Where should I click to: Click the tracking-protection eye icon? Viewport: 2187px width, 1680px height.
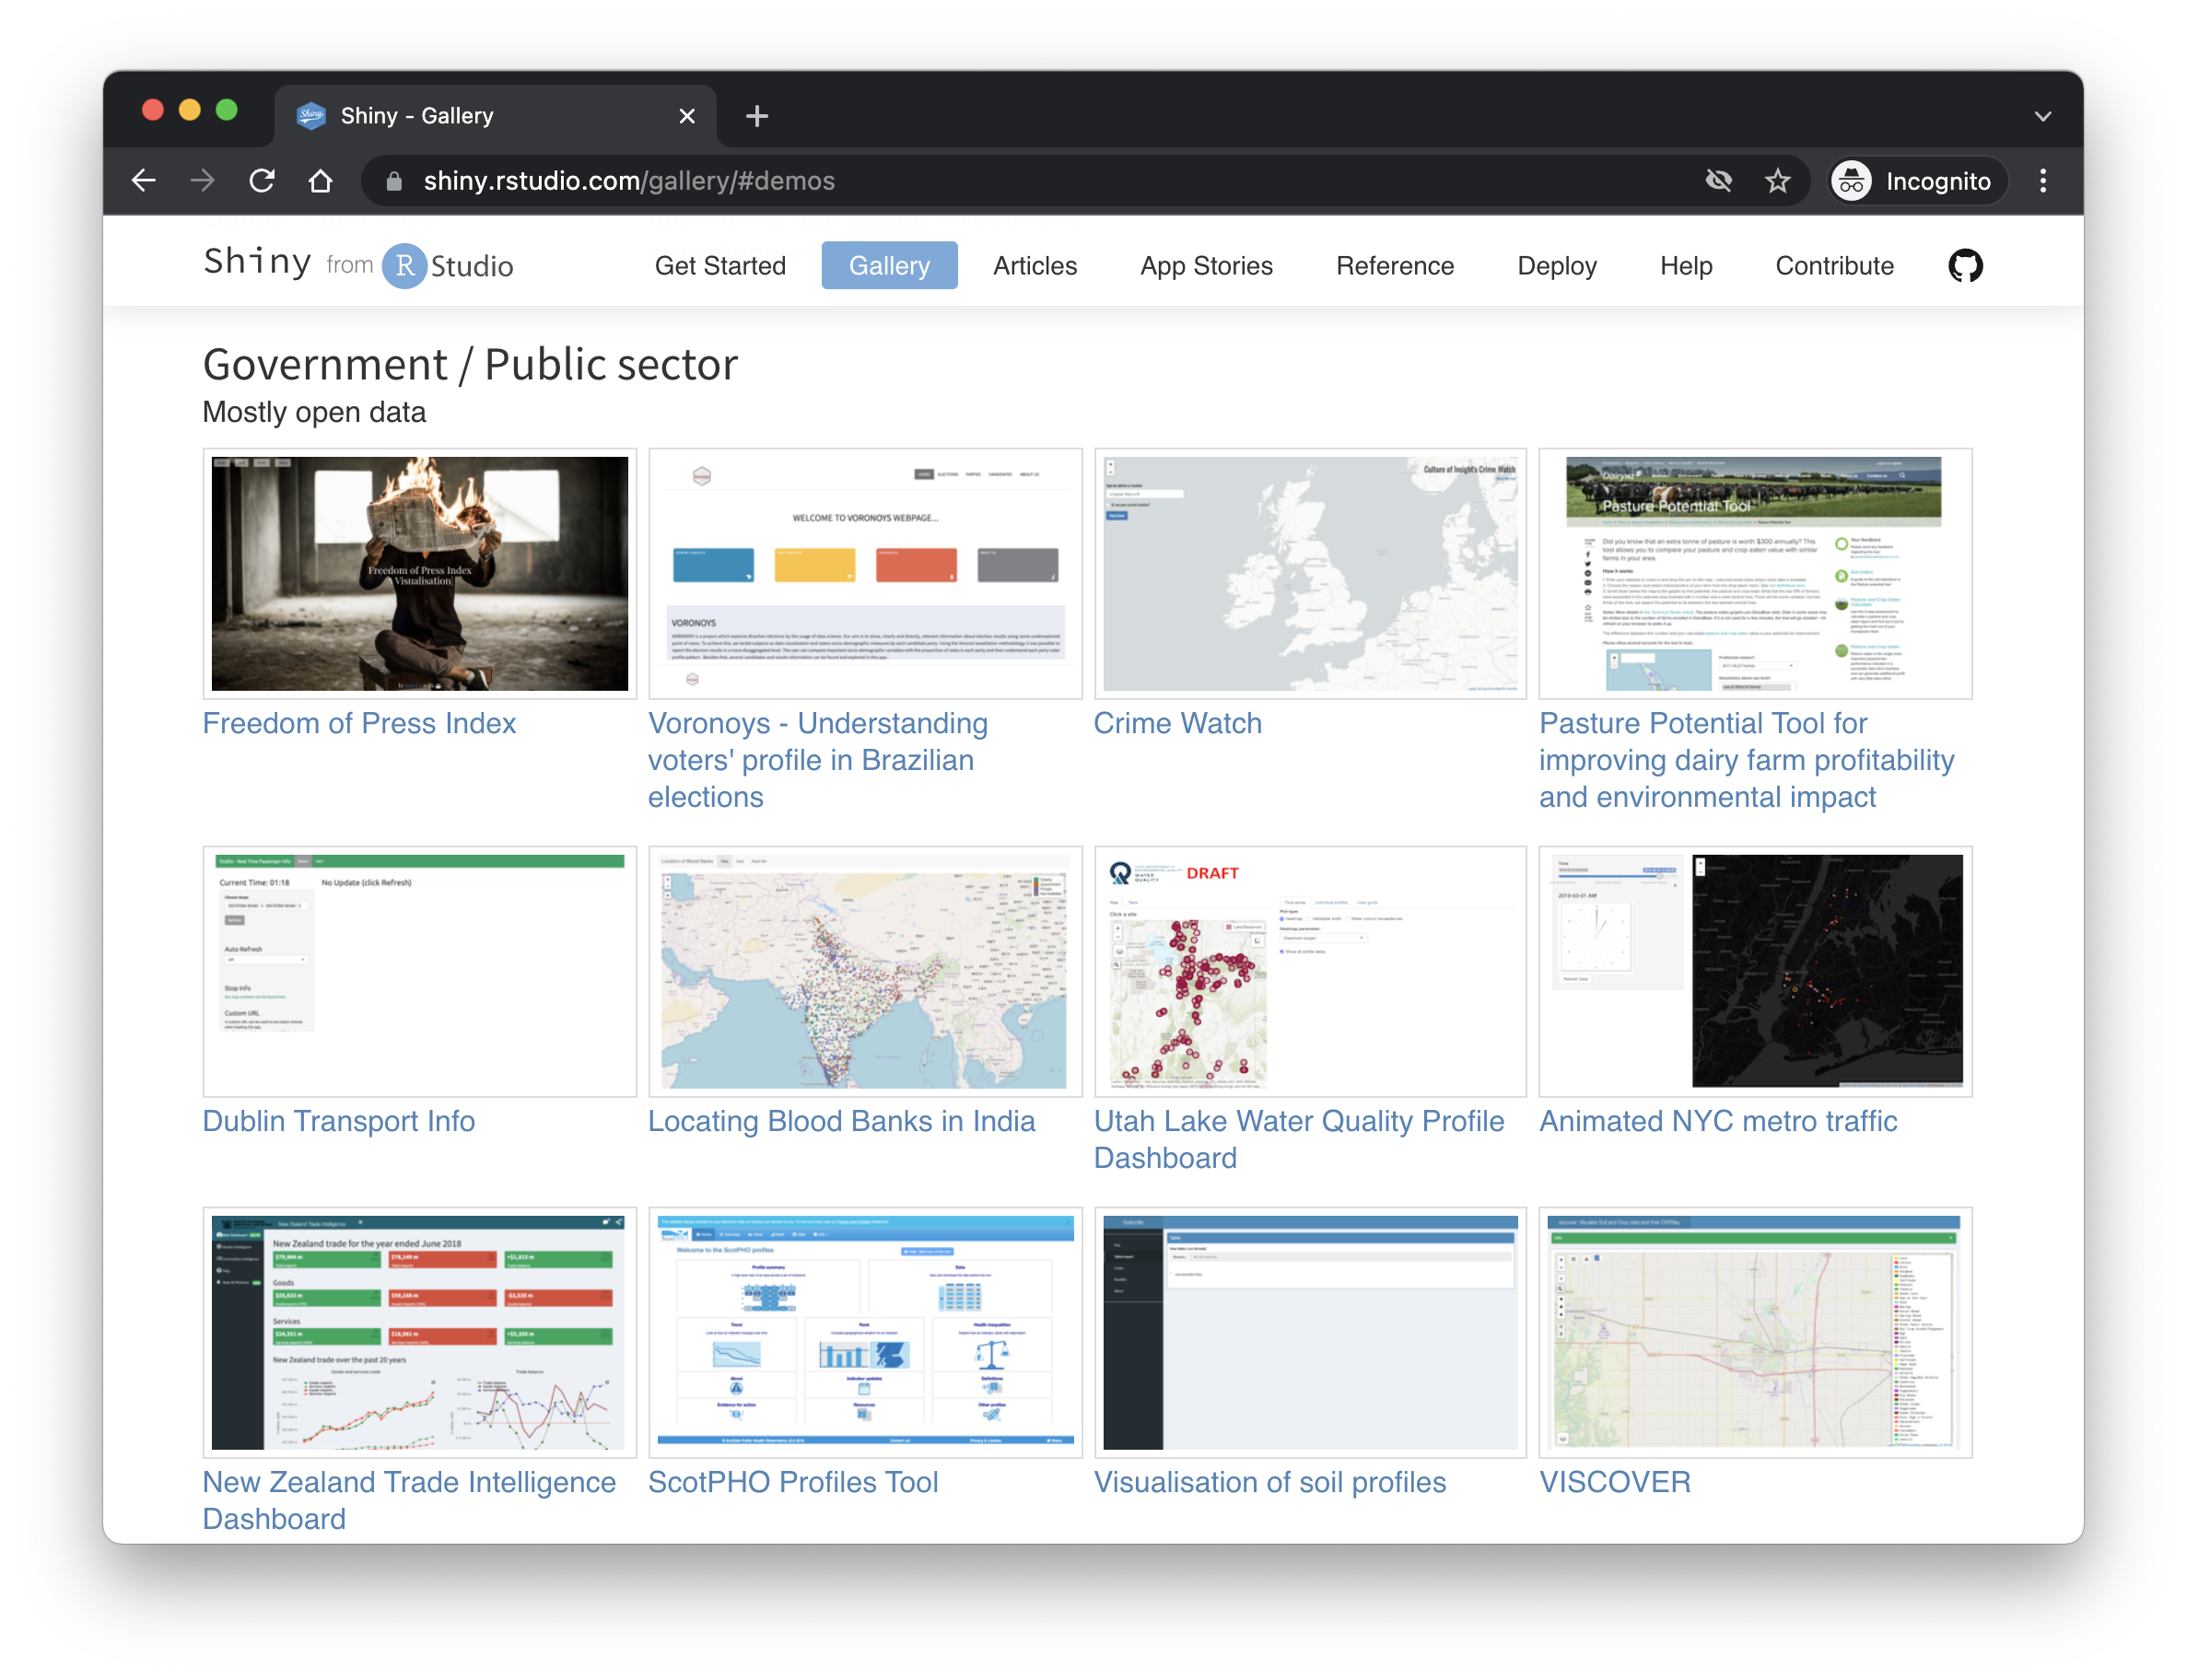coord(1718,181)
